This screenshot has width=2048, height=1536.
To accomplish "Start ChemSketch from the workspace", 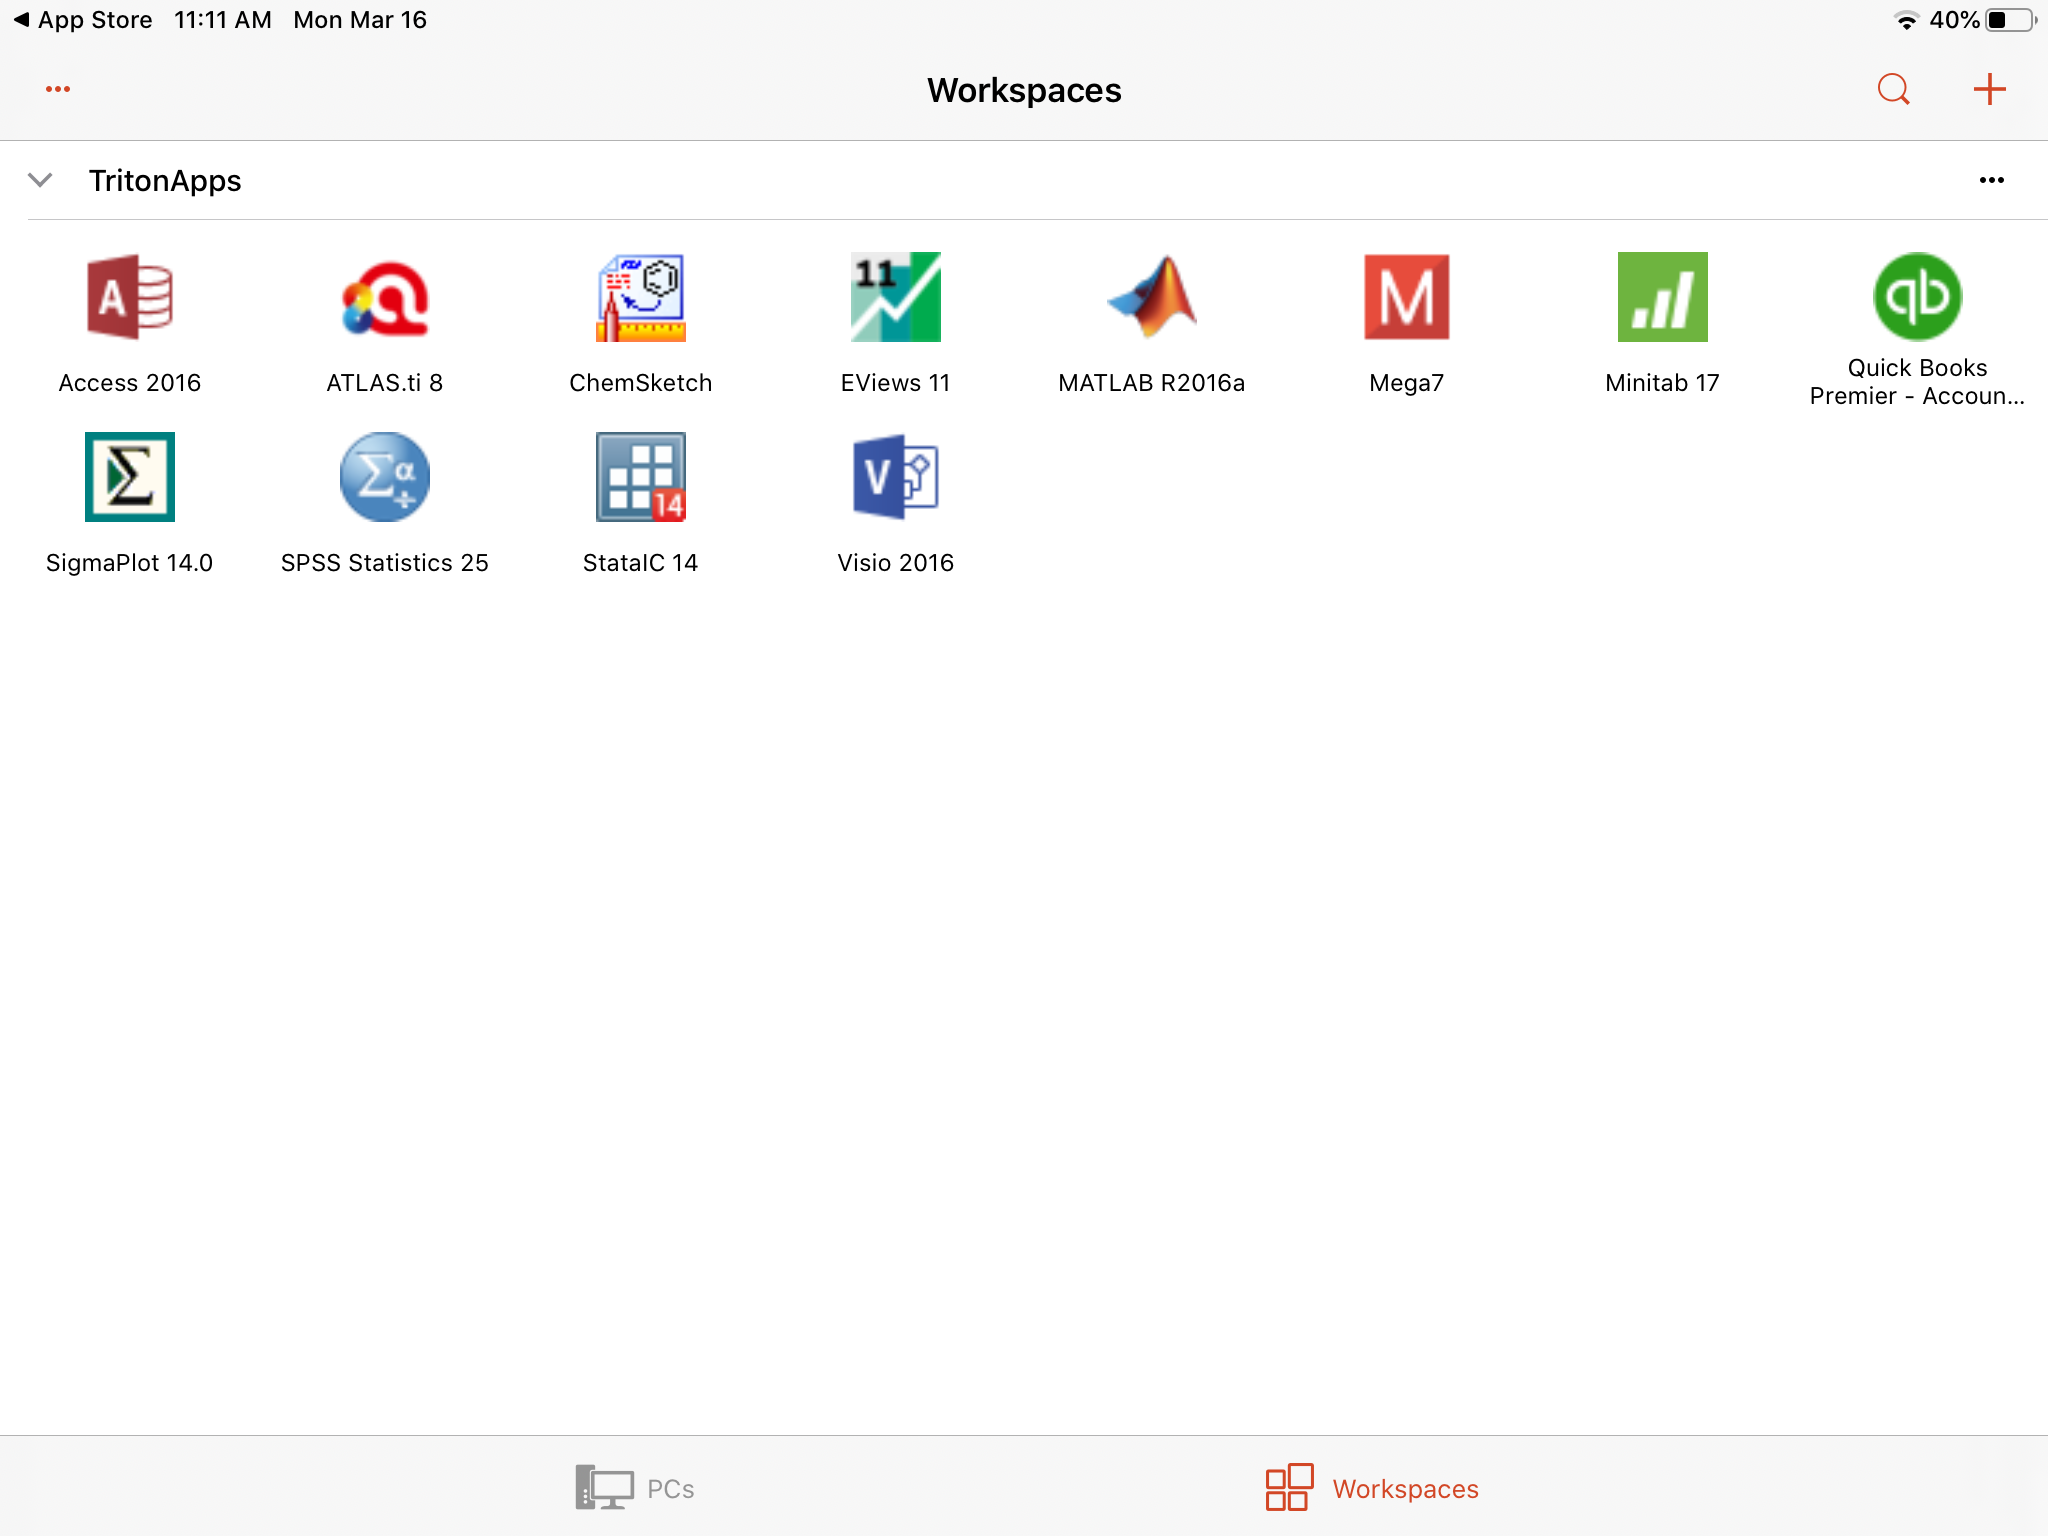I will [x=640, y=298].
